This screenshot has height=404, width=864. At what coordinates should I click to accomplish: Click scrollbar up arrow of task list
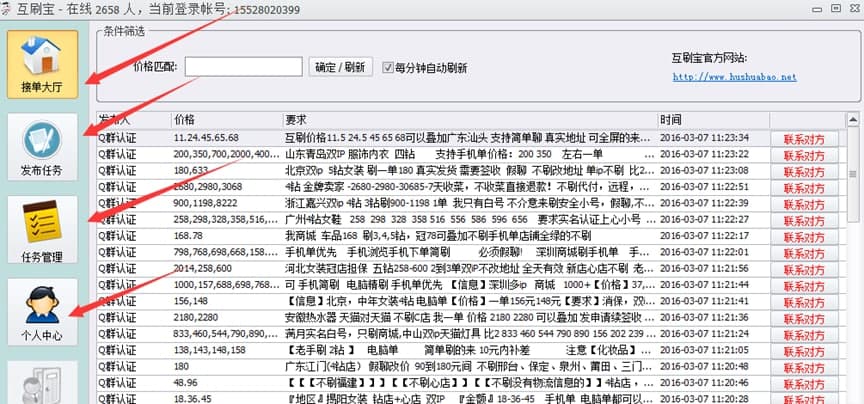click(853, 119)
